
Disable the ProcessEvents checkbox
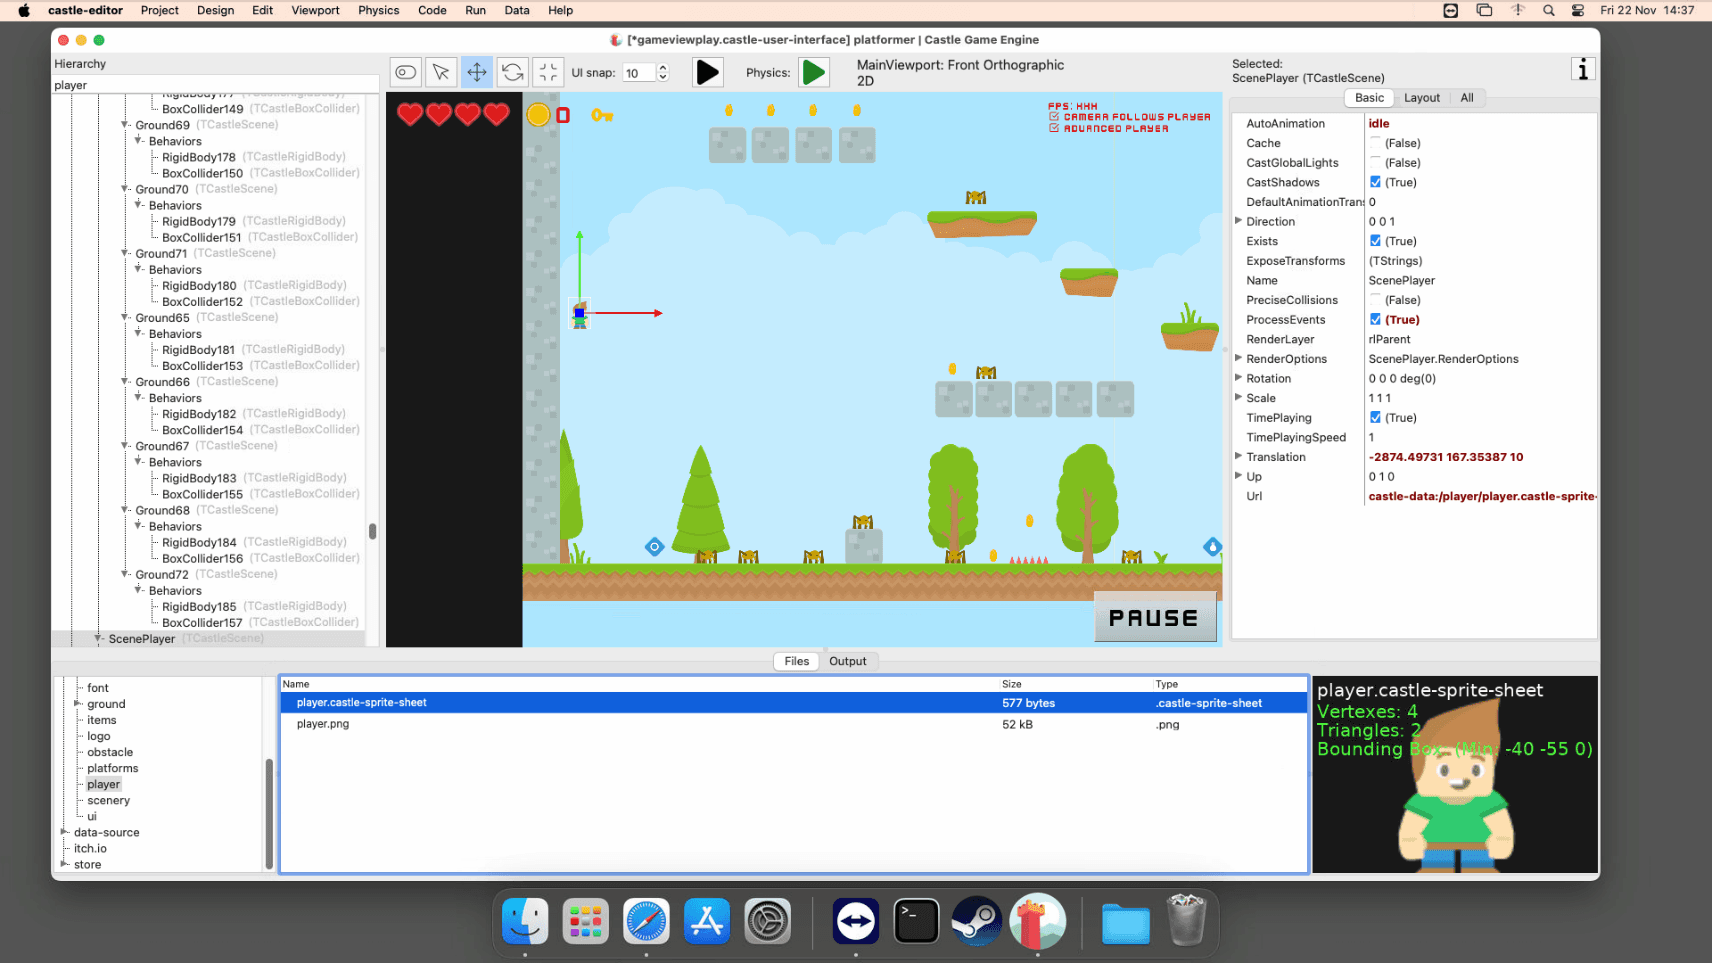[1376, 319]
